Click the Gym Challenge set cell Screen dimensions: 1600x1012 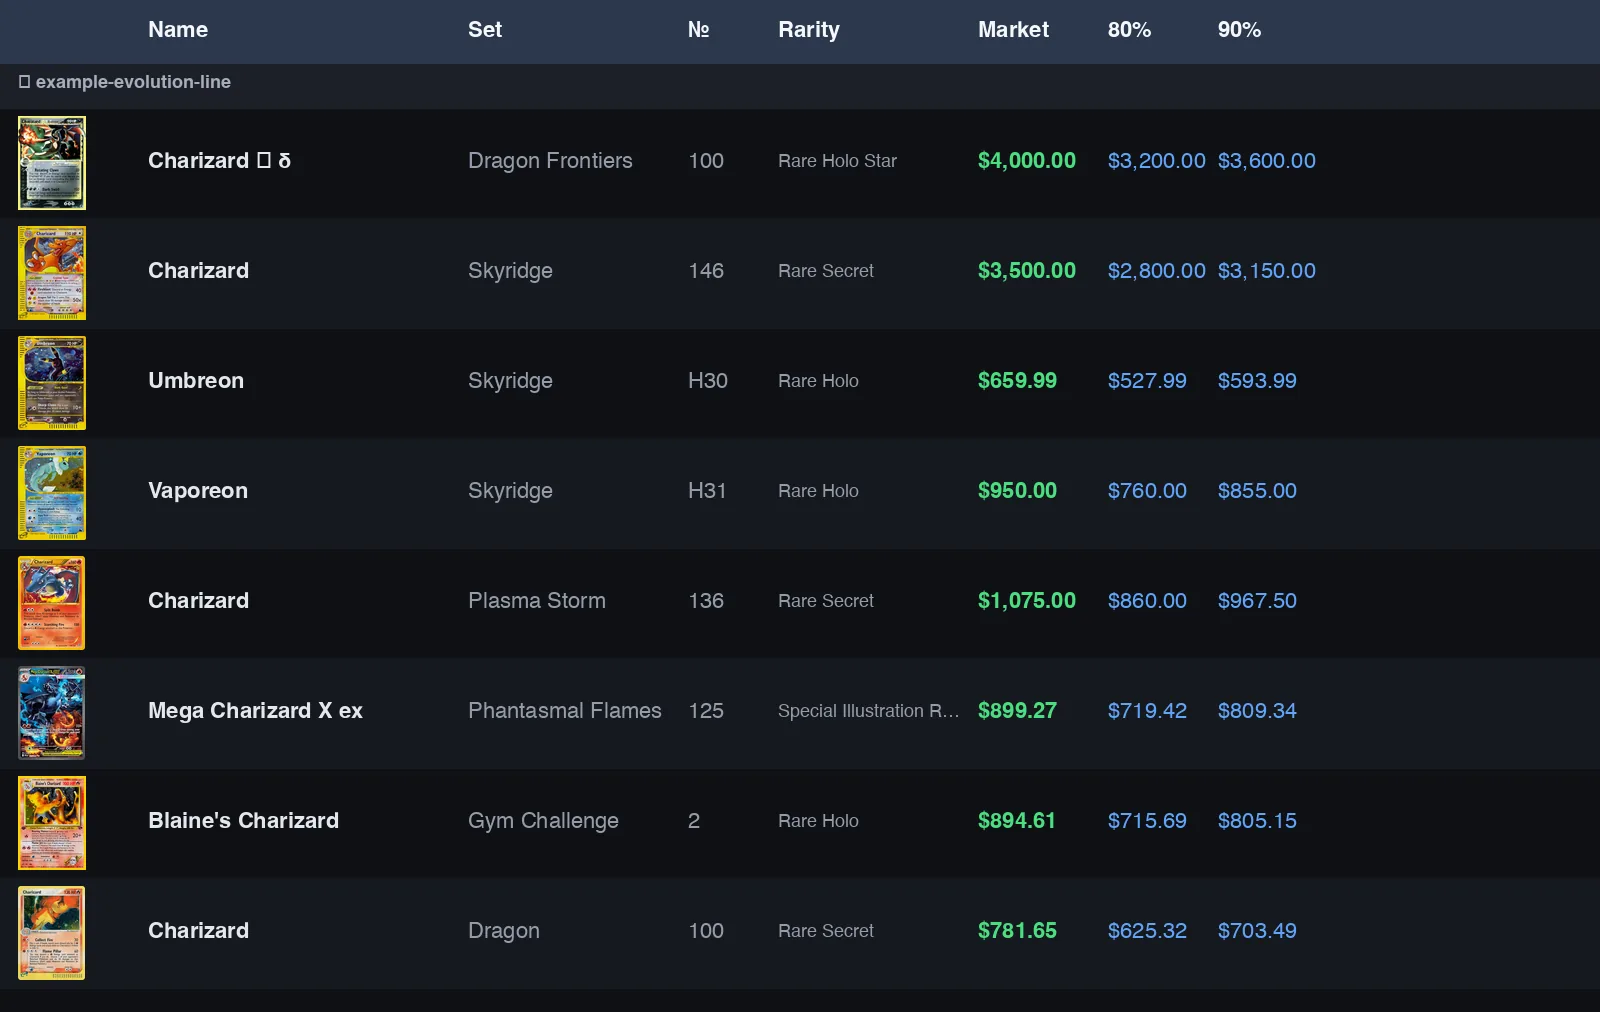pos(543,821)
